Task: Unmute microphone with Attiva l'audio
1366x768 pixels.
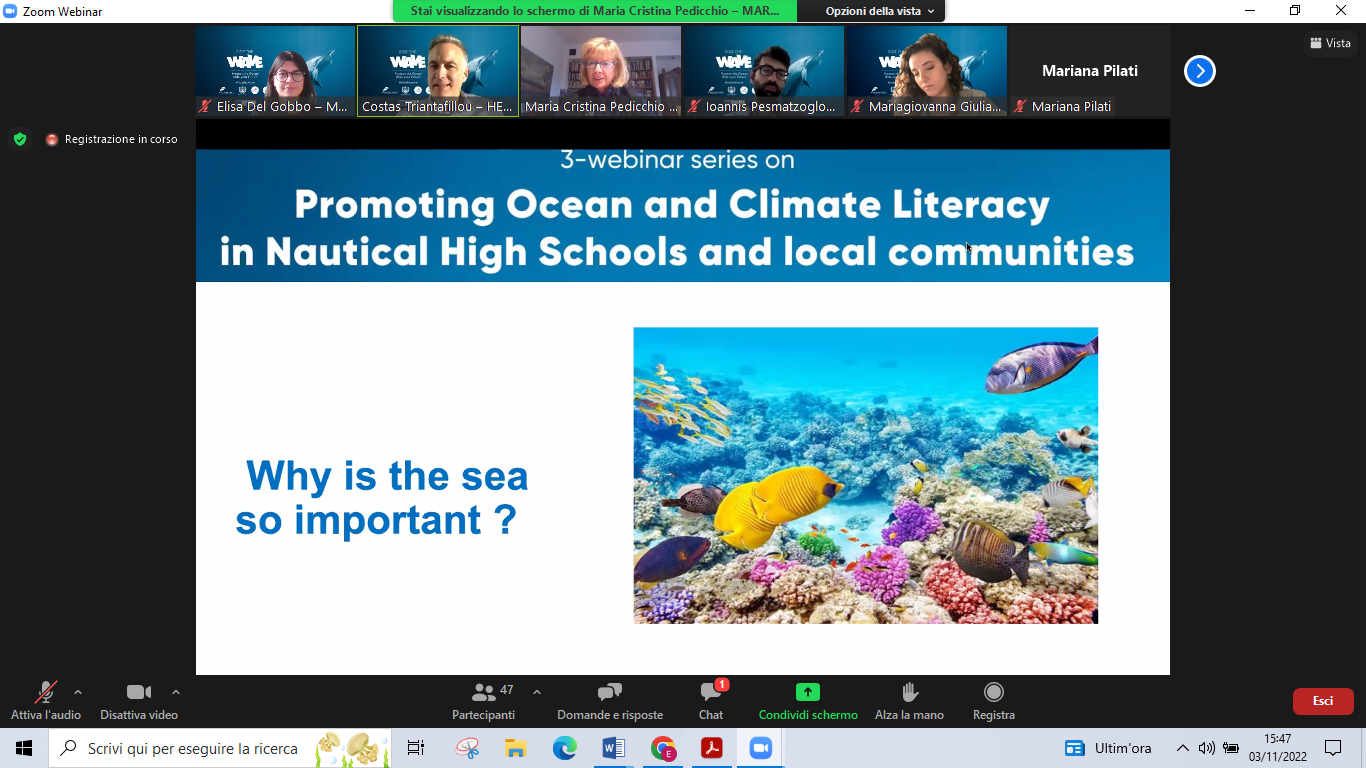Action: 45,700
